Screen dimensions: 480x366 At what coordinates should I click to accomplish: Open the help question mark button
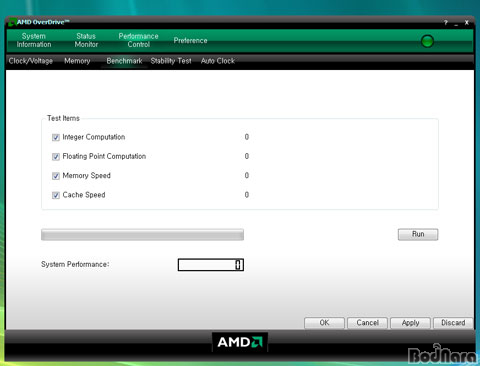click(446, 23)
